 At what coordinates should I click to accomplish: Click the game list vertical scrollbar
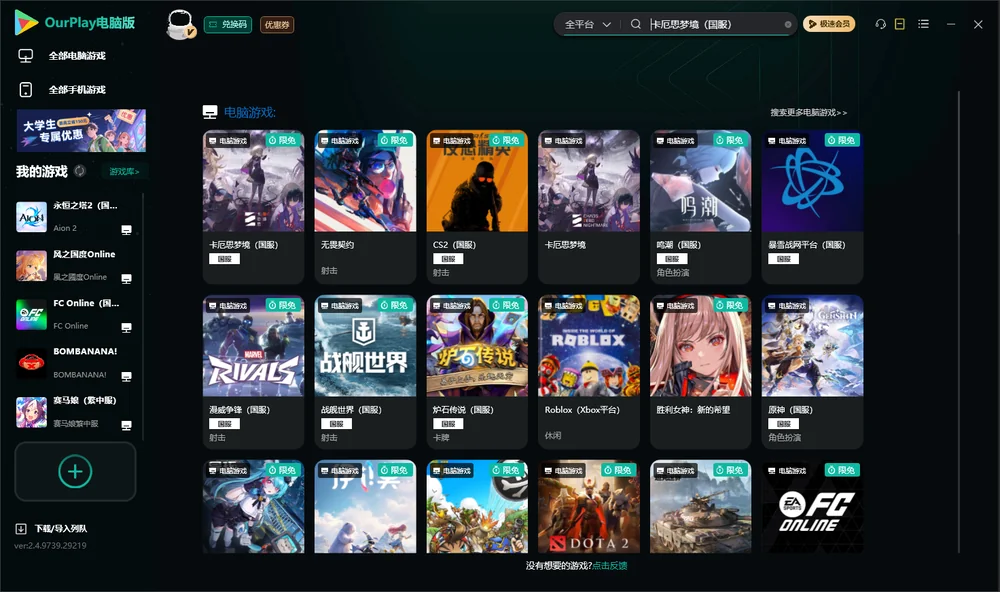(x=959, y=322)
